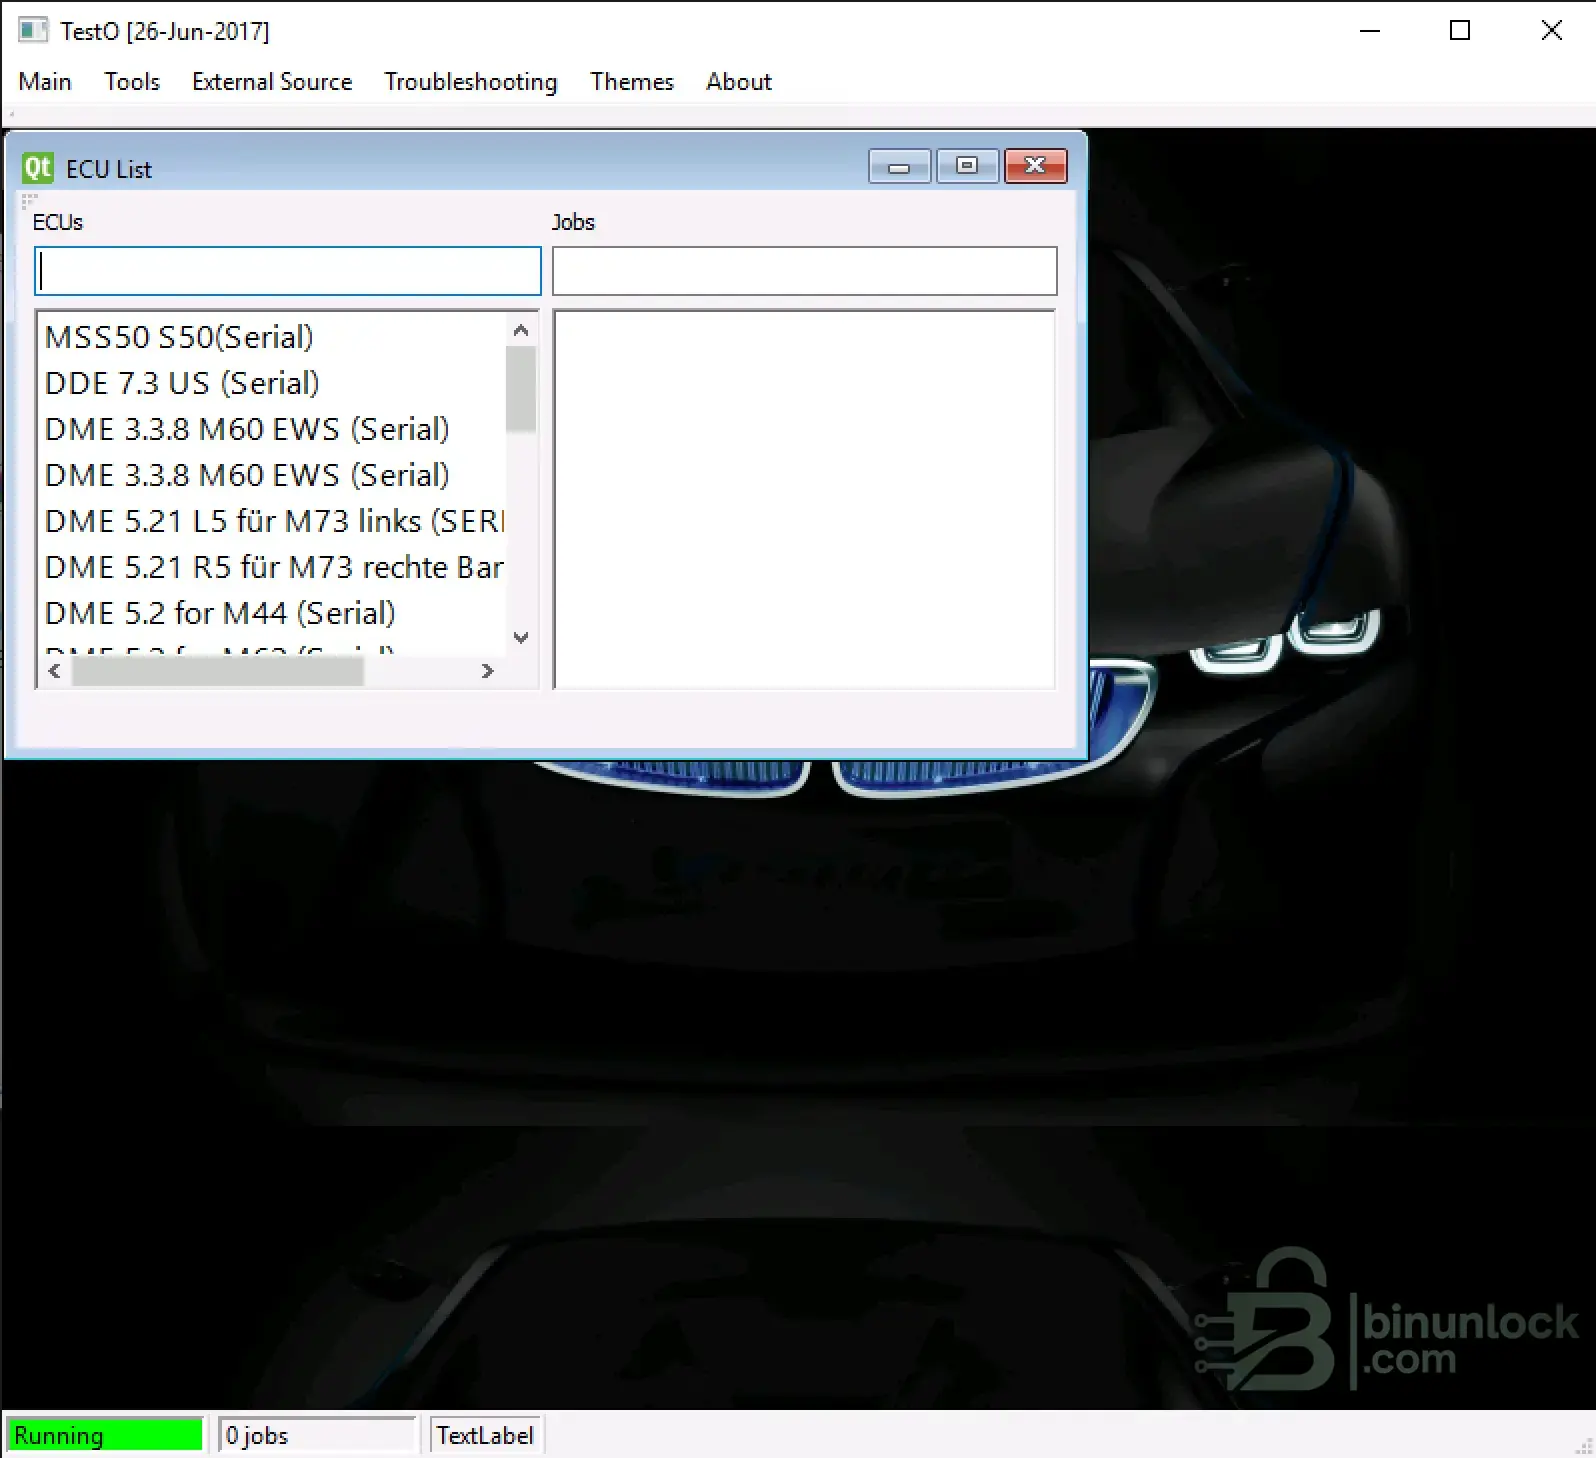
Task: Select the second DME 3.3.8 M60 EWS entry
Action: 272,475
